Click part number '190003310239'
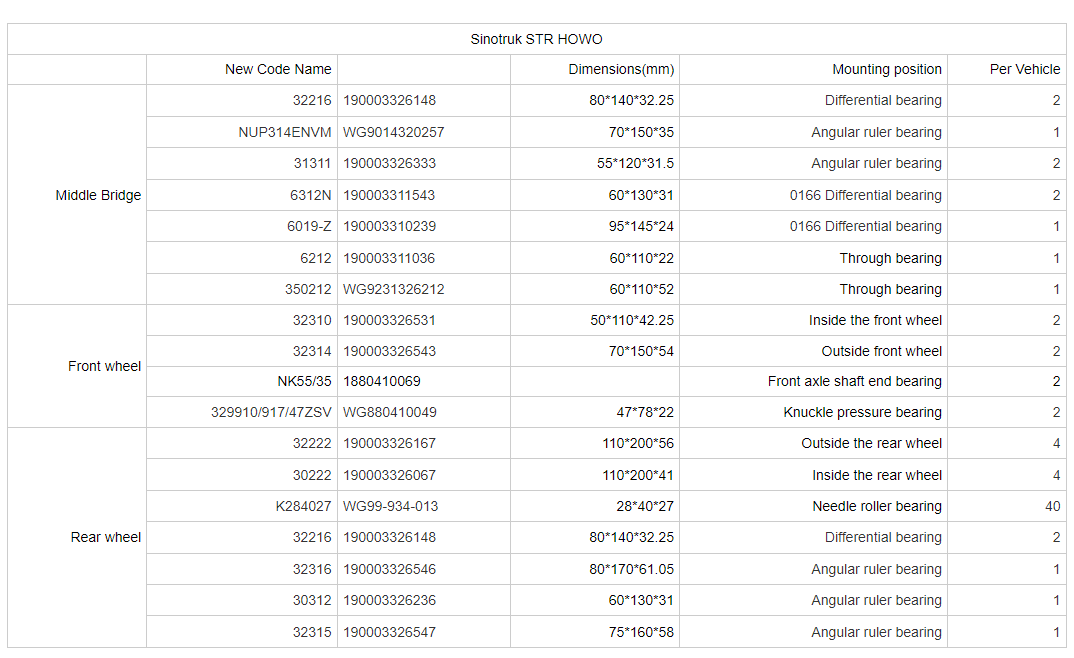This screenshot has width=1074, height=658. (x=390, y=226)
